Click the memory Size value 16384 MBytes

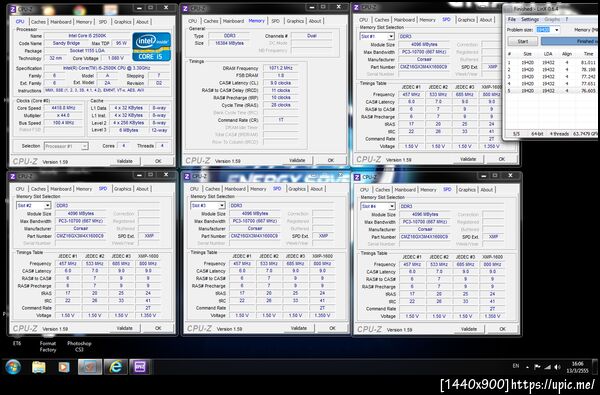pos(229,43)
